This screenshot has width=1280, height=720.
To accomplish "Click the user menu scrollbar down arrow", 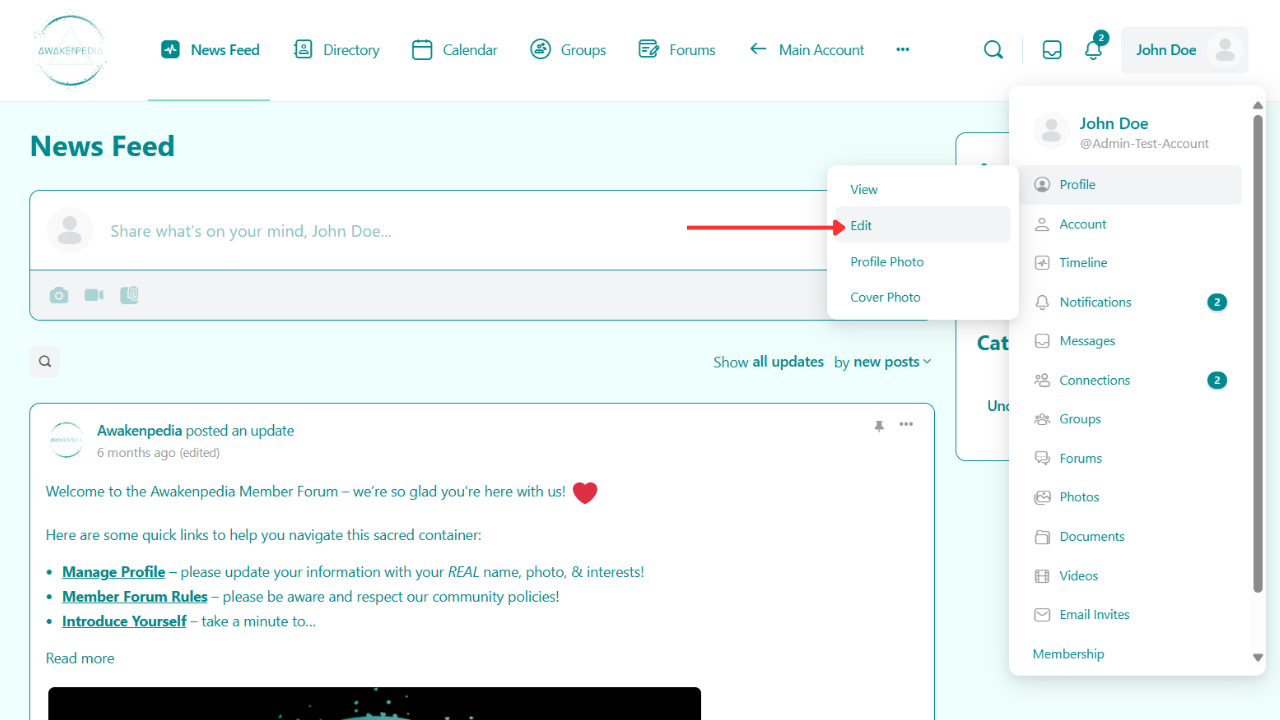I will click(x=1258, y=657).
